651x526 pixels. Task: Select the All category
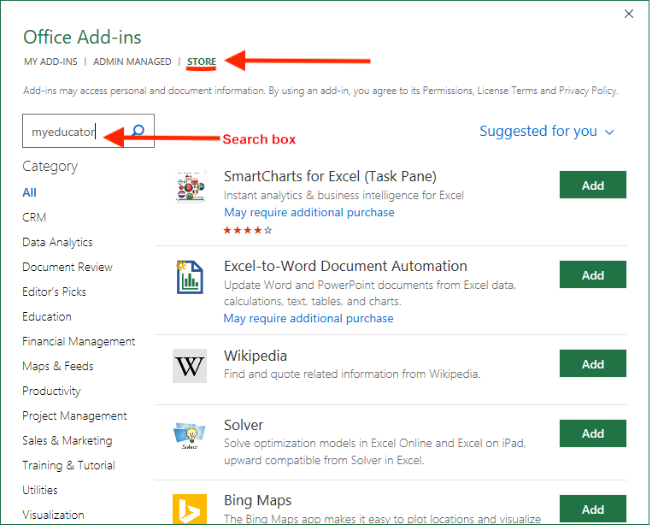point(29,193)
